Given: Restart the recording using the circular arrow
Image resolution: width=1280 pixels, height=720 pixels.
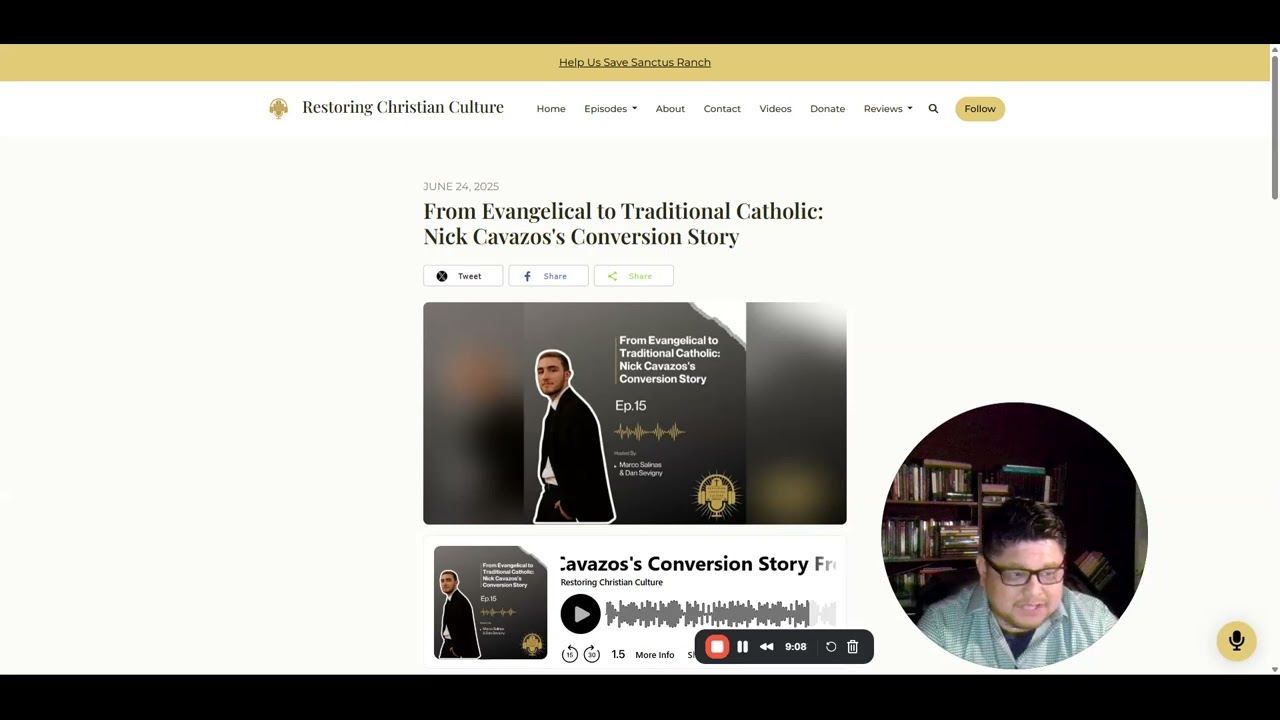Looking at the screenshot, I should [x=831, y=647].
